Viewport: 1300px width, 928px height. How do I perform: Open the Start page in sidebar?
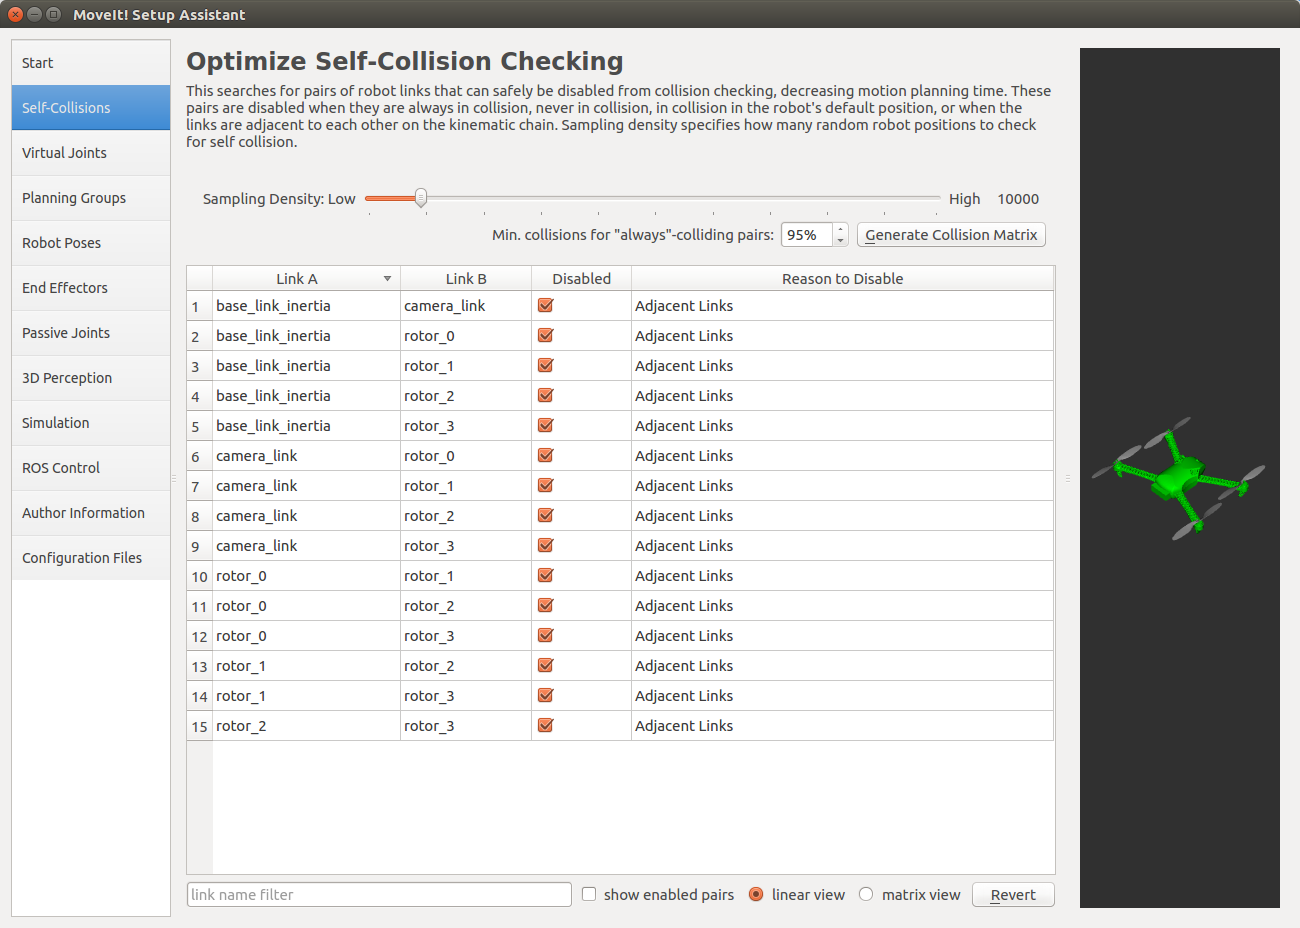click(91, 63)
